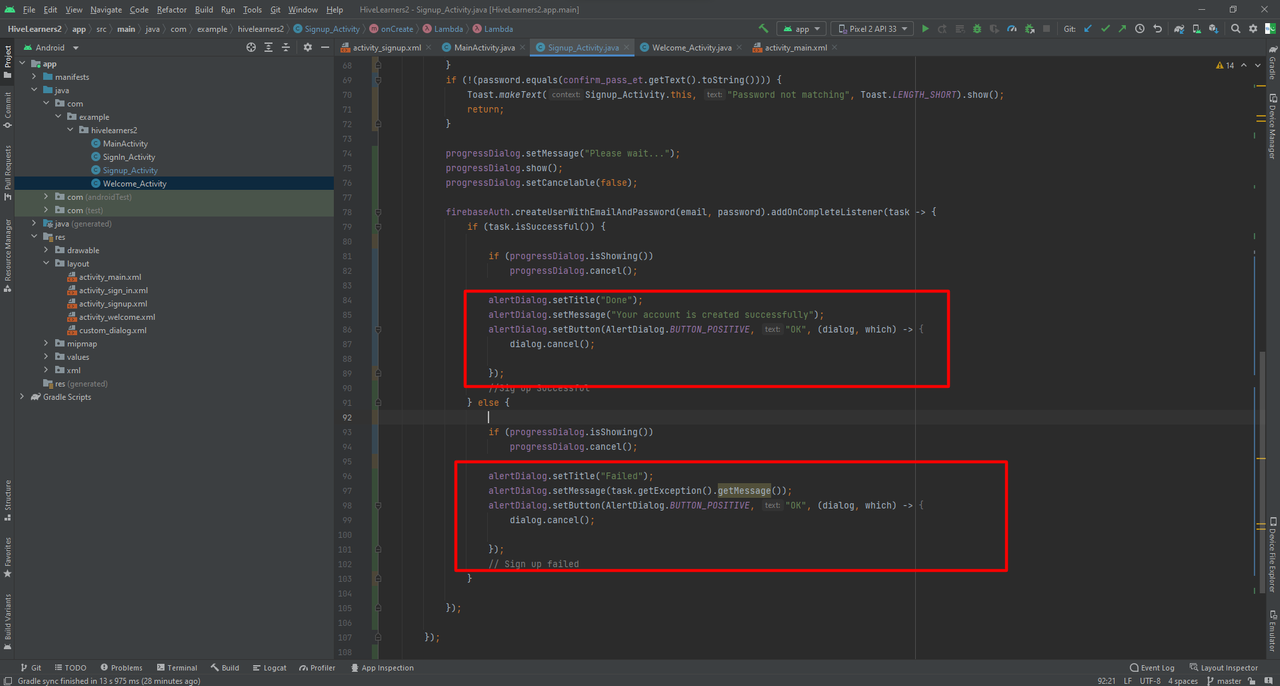Commit changes with the green checkmark icon

tap(1105, 29)
